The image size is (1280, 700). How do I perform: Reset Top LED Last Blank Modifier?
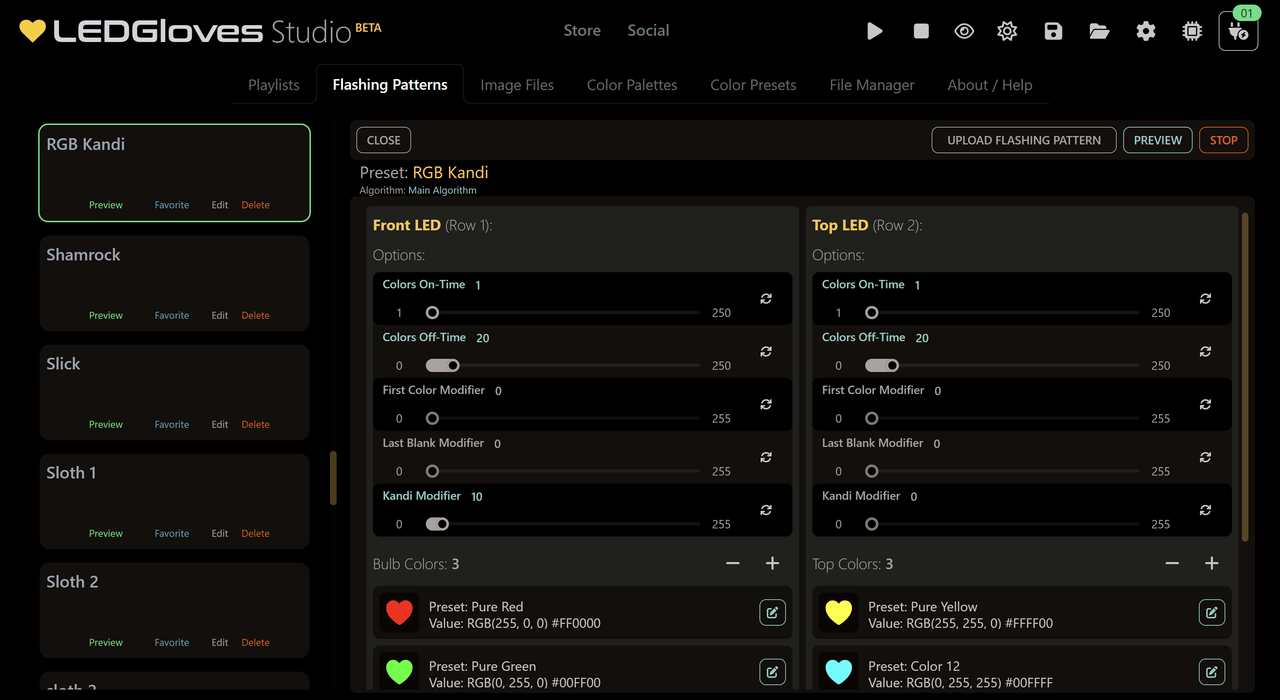tap(1205, 457)
